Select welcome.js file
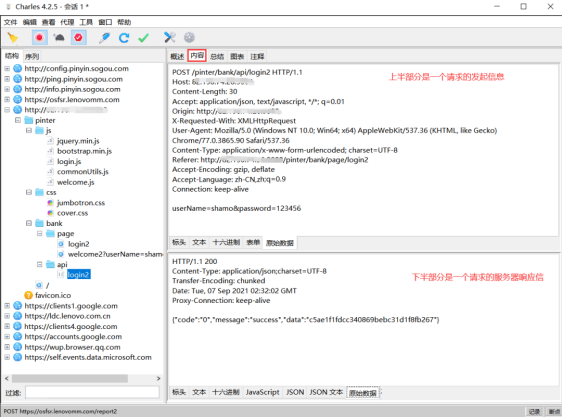The width and height of the screenshot is (562, 417). click(x=76, y=182)
